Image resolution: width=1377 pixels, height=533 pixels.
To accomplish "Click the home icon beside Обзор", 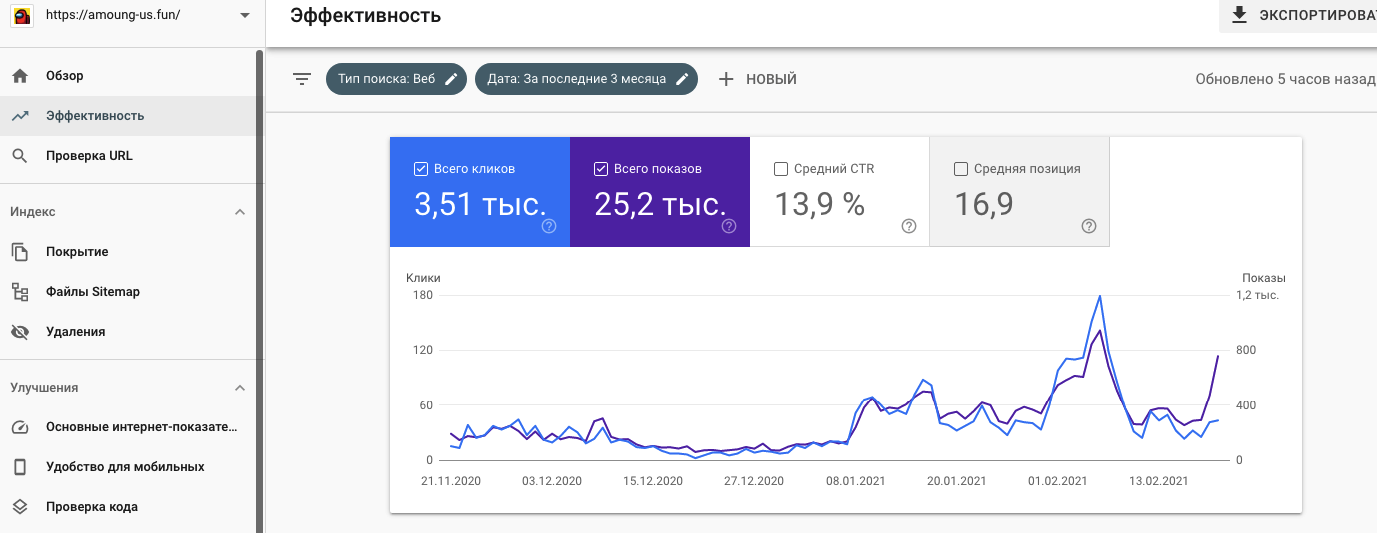I will pyautogui.click(x=19, y=76).
